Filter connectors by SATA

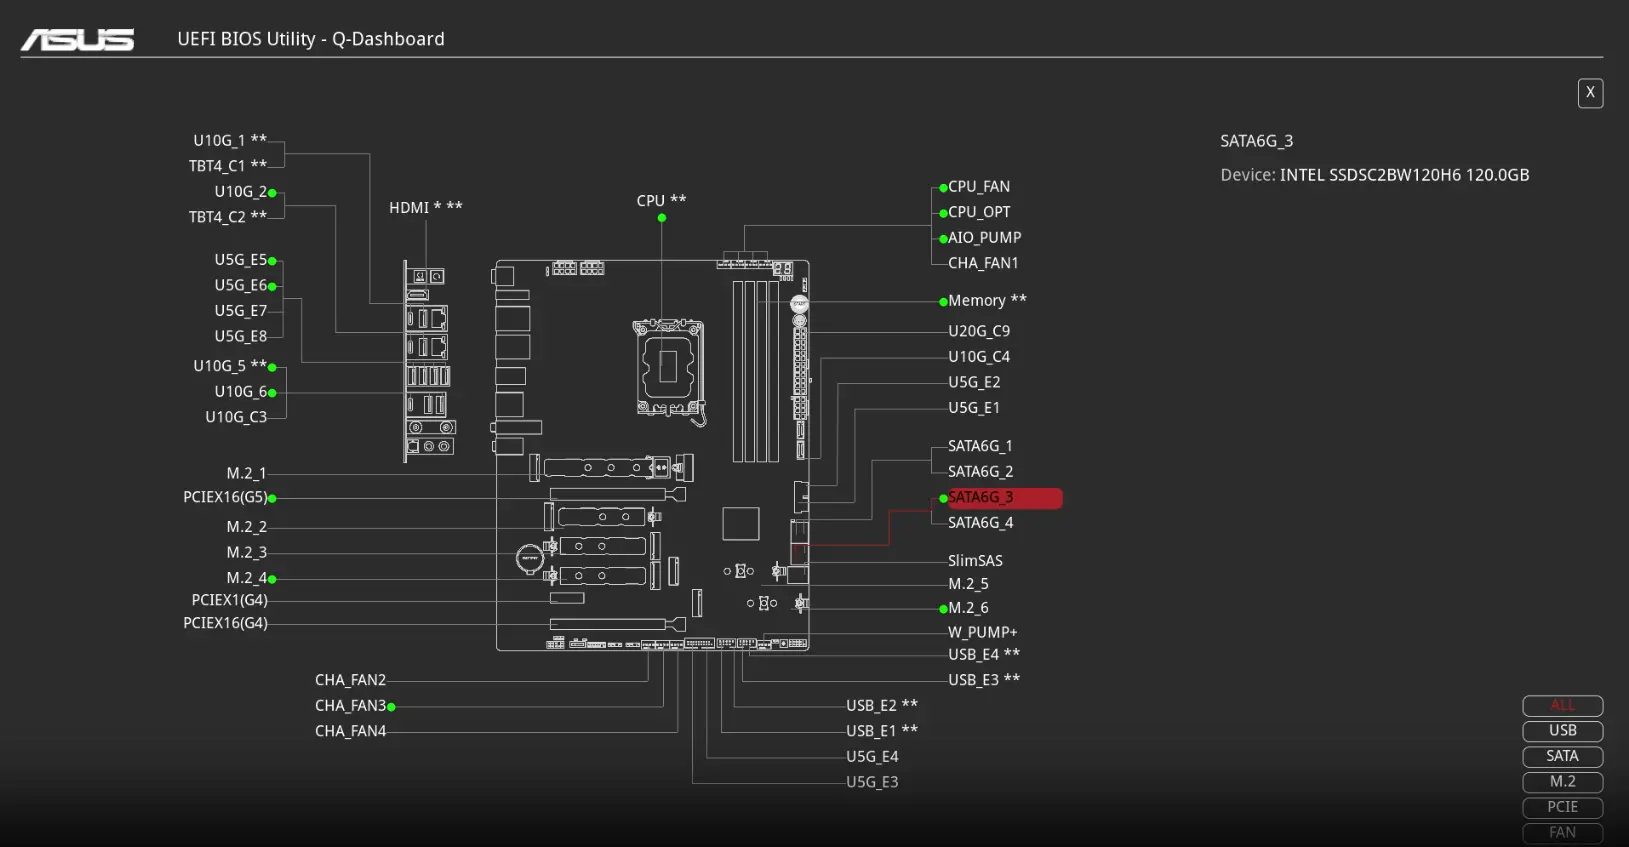coord(1562,757)
